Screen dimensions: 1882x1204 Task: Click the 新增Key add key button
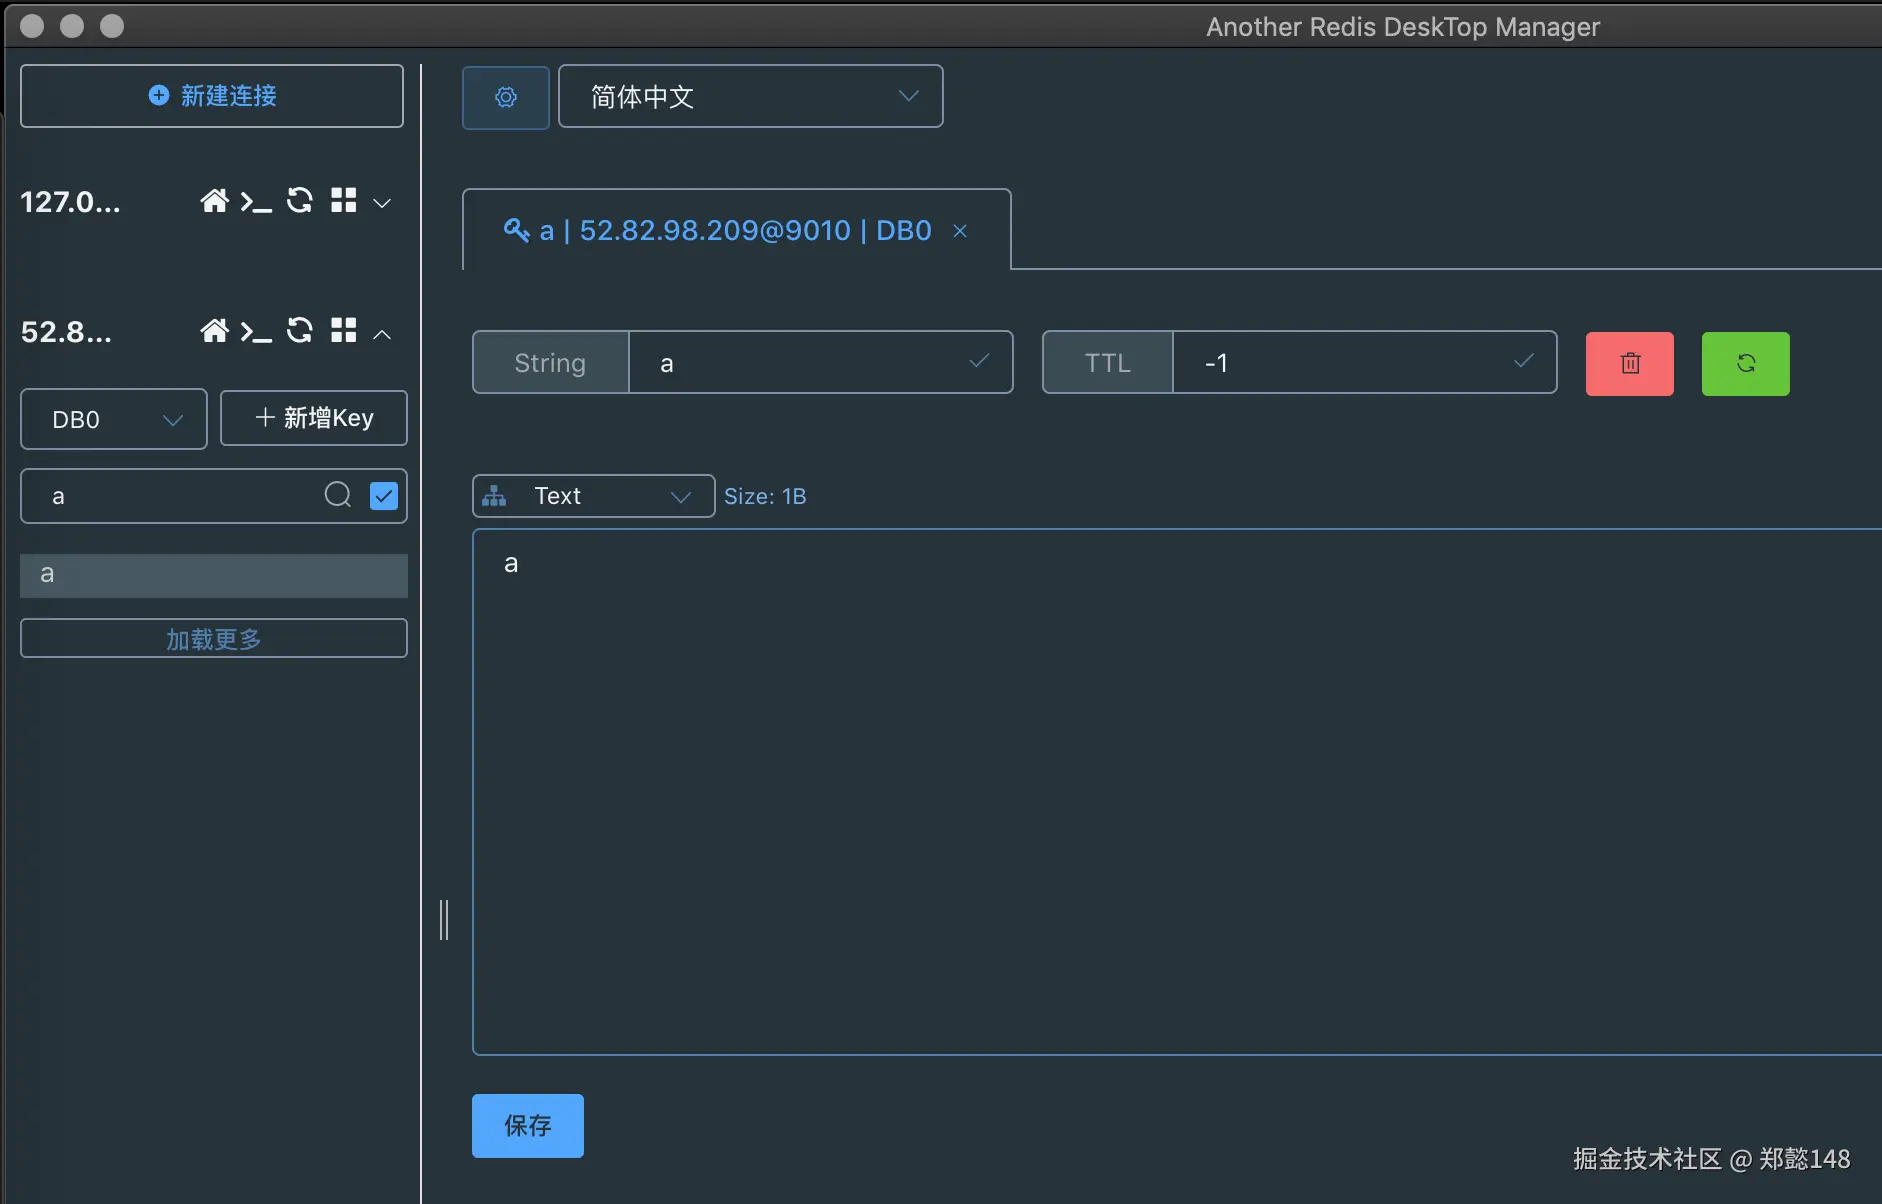click(x=314, y=418)
